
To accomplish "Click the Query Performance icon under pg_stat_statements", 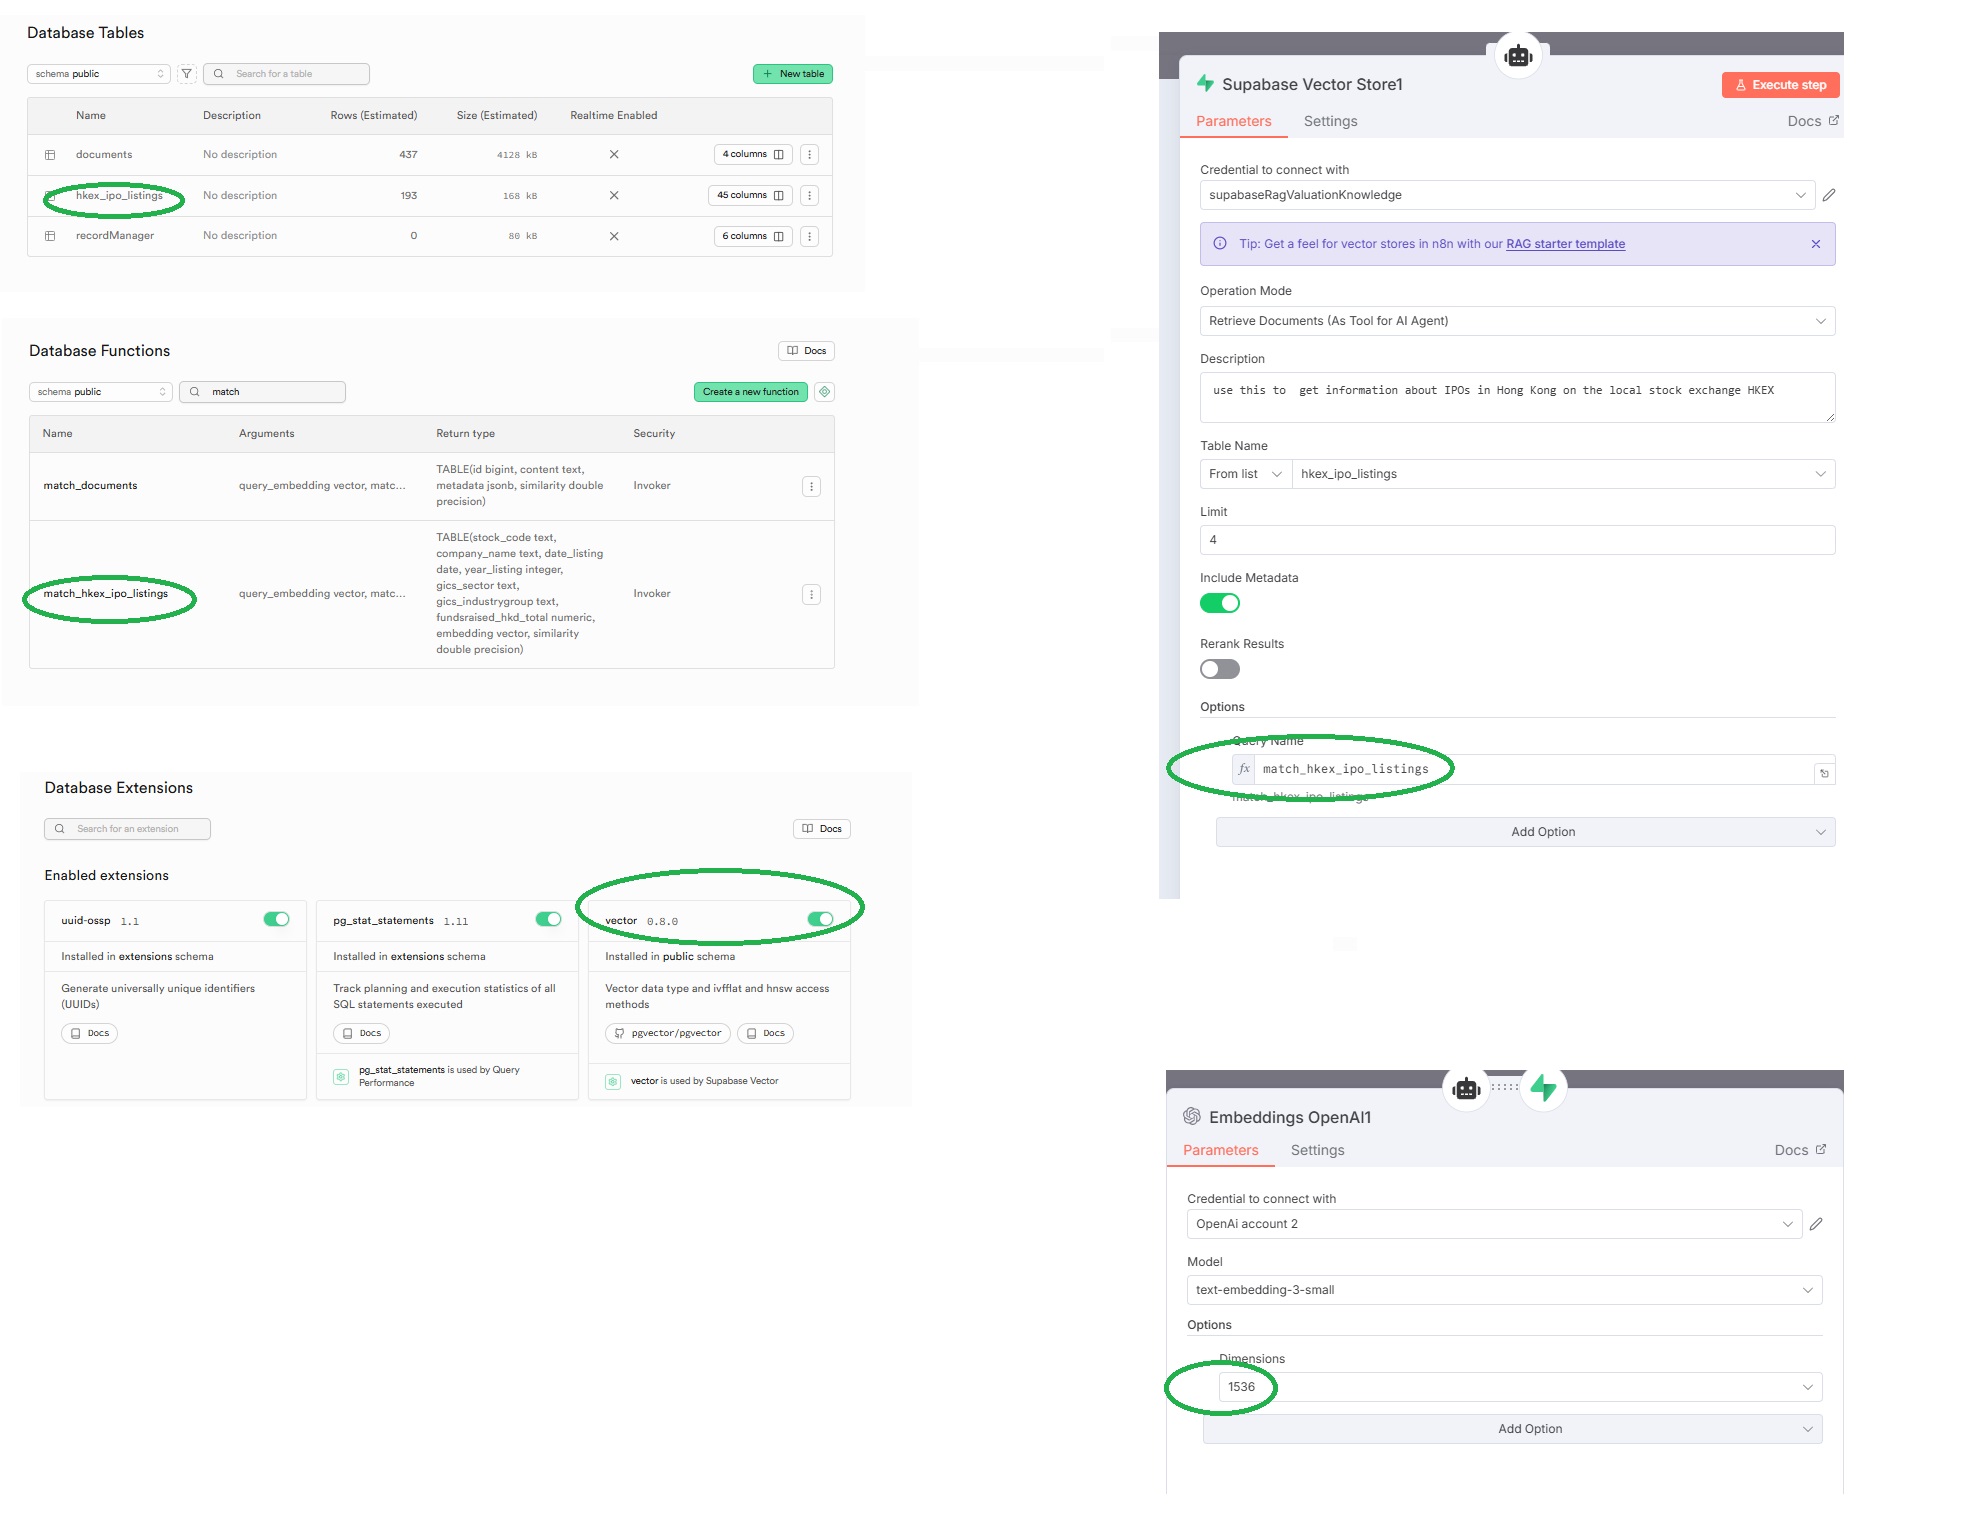I will pos(341,1076).
